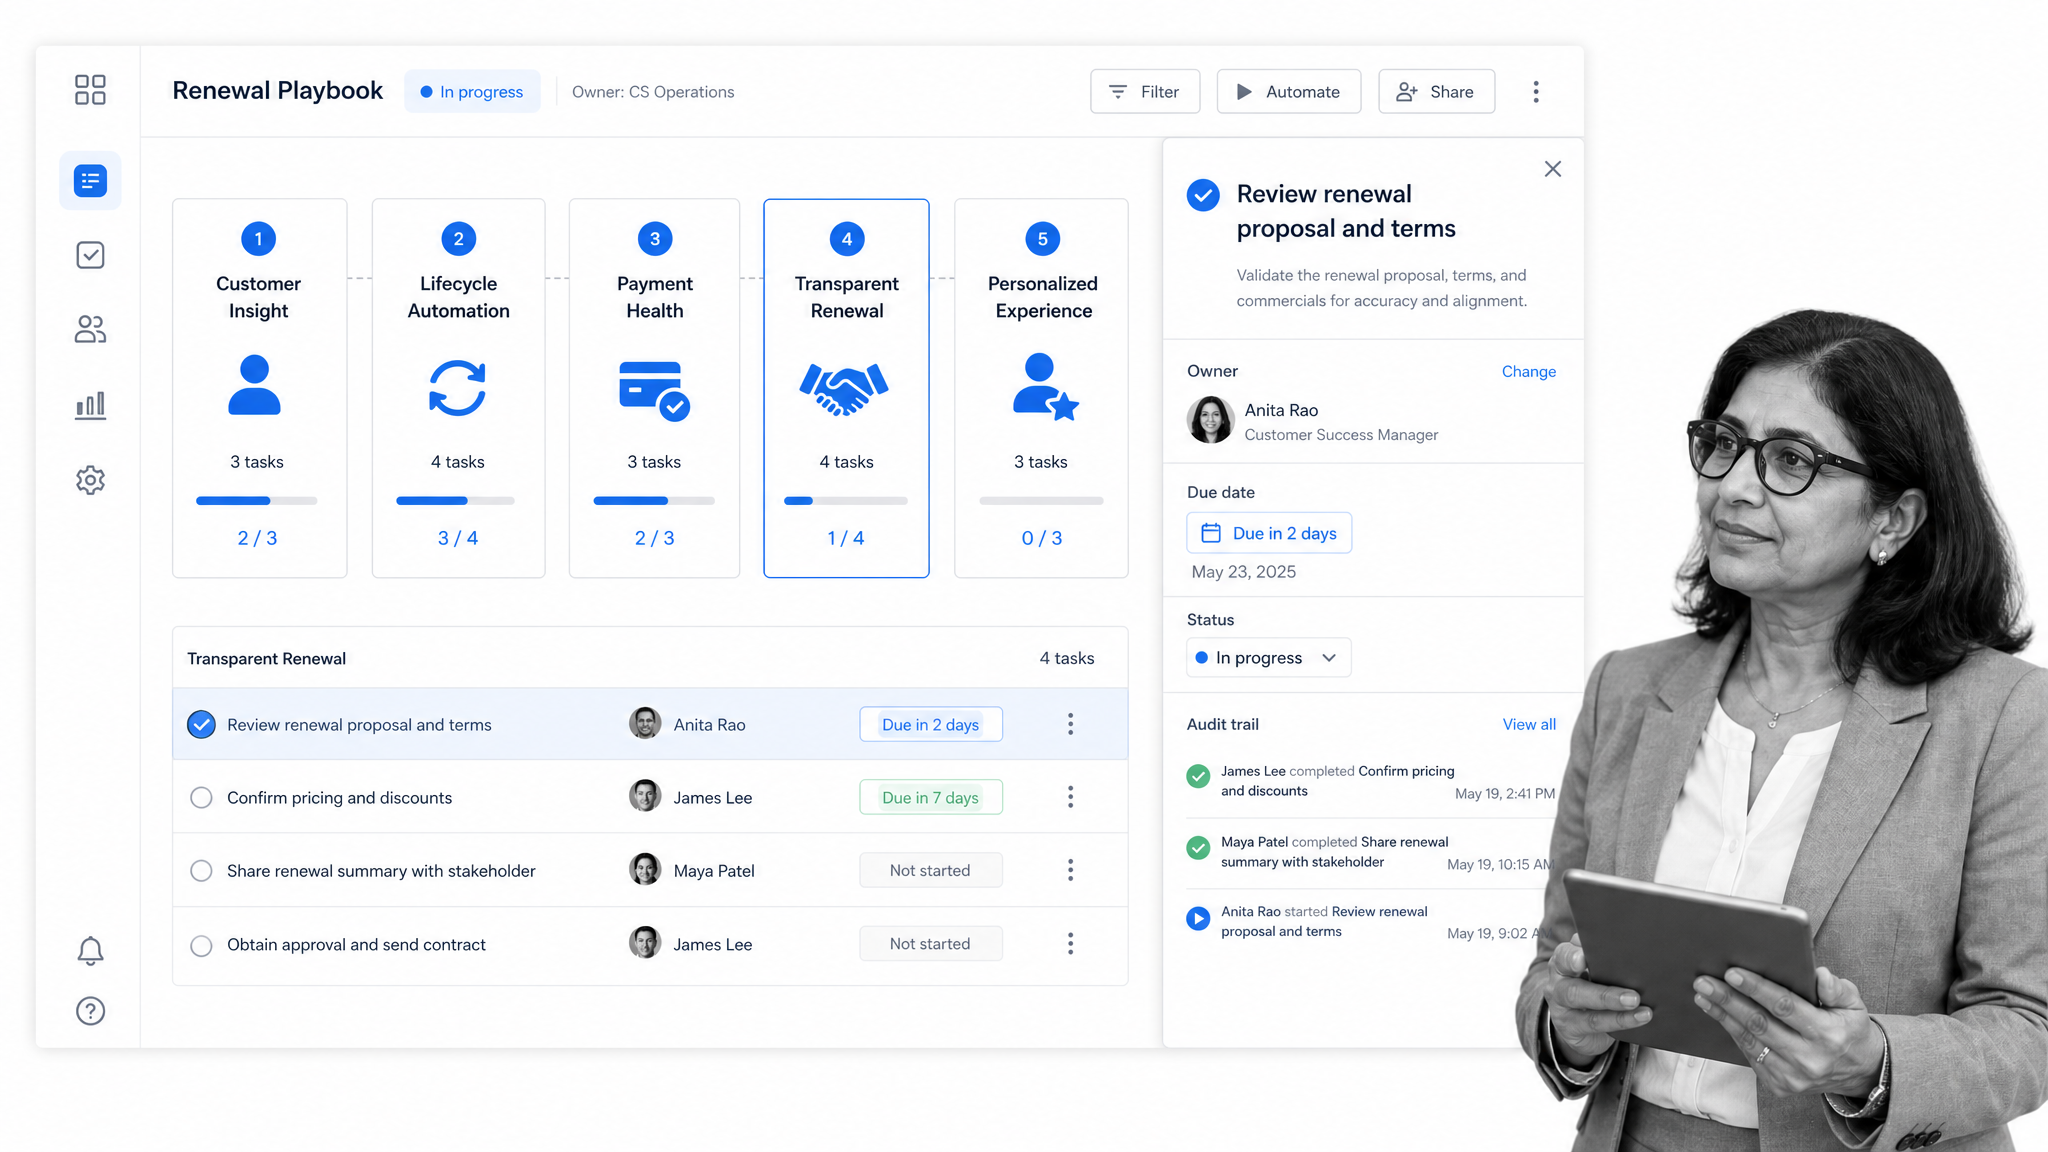This screenshot has height=1152, width=2048.
Task: Open the dashboard grid icon in sidebar
Action: (90, 90)
